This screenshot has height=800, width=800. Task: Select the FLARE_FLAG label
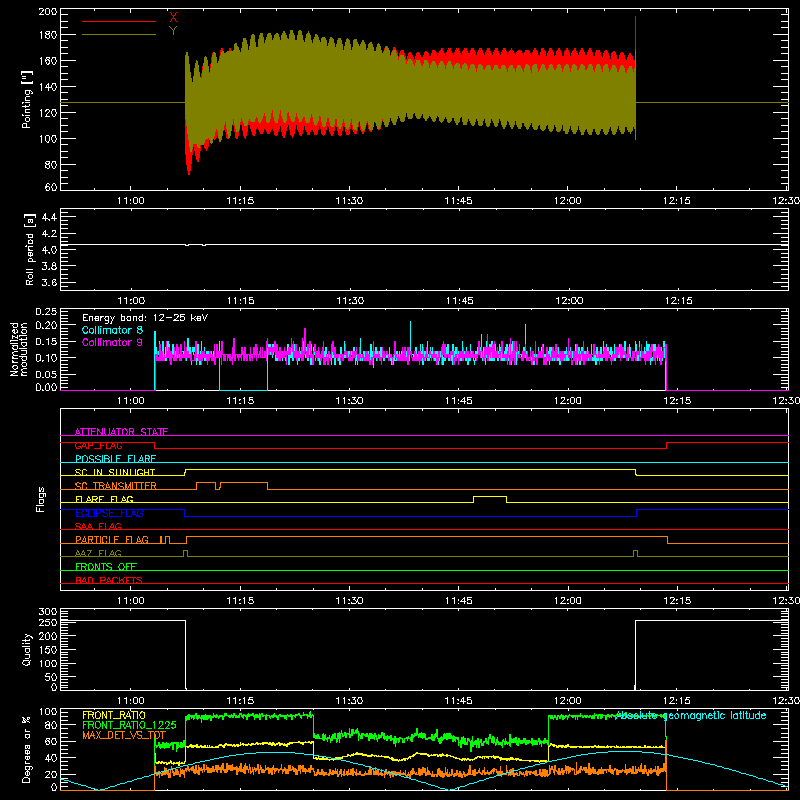104,499
